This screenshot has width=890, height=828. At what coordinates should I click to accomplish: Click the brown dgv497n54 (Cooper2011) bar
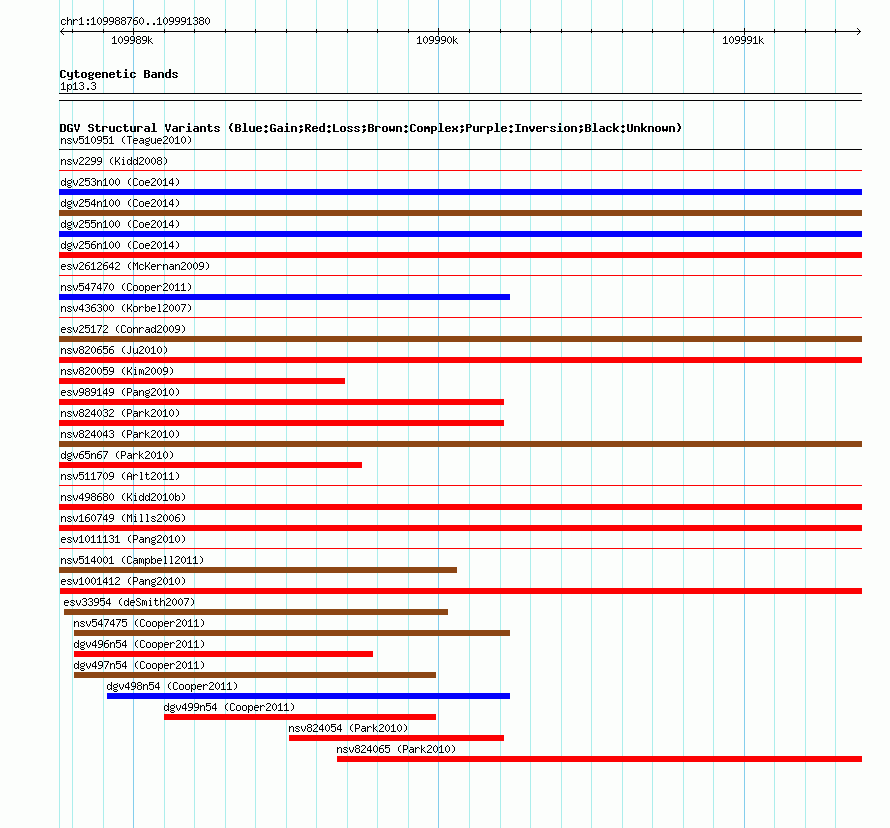(255, 675)
